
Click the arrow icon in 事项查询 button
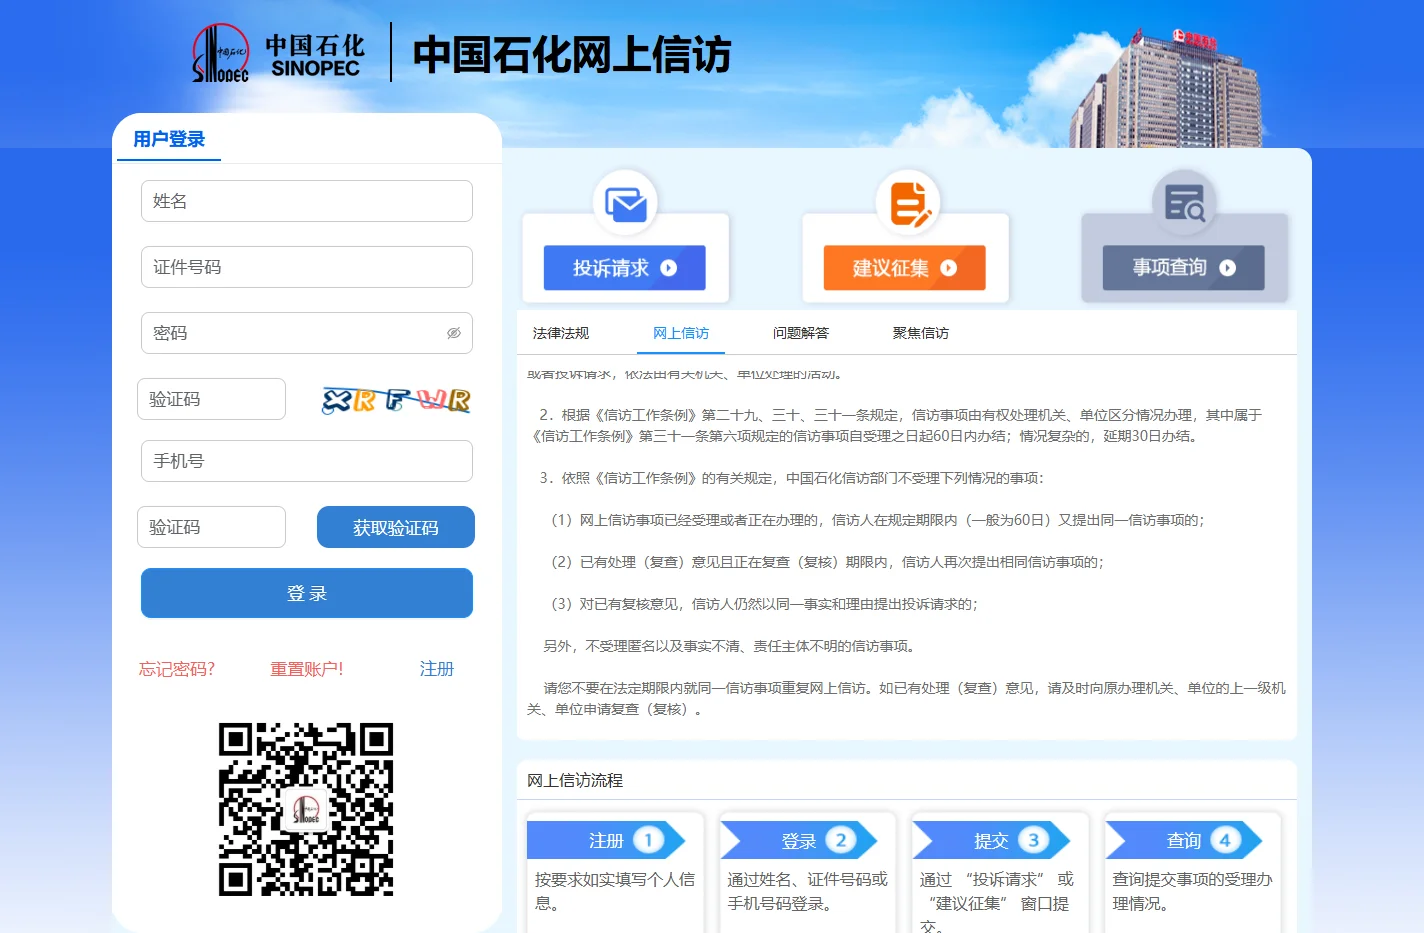1228,268
